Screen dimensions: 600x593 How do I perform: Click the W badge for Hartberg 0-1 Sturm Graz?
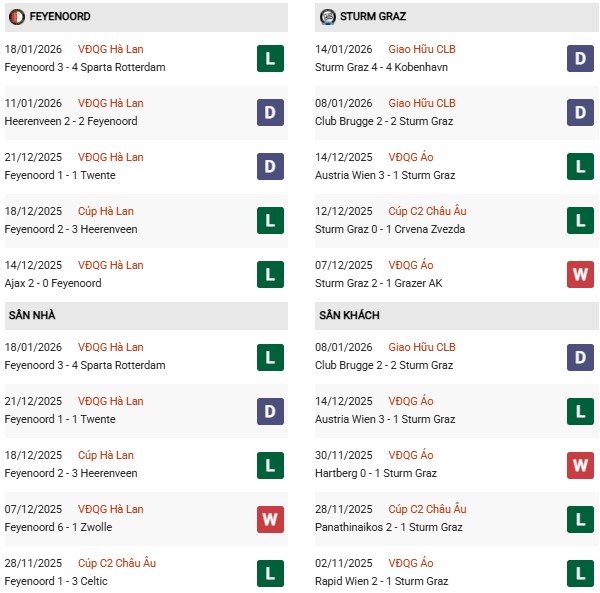point(580,464)
